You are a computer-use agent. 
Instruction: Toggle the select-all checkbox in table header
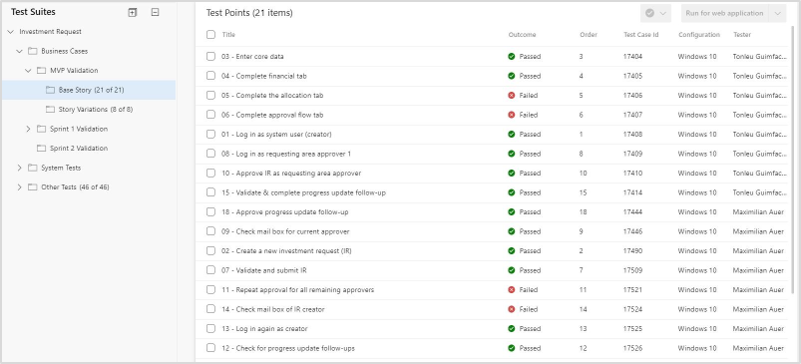(210, 35)
